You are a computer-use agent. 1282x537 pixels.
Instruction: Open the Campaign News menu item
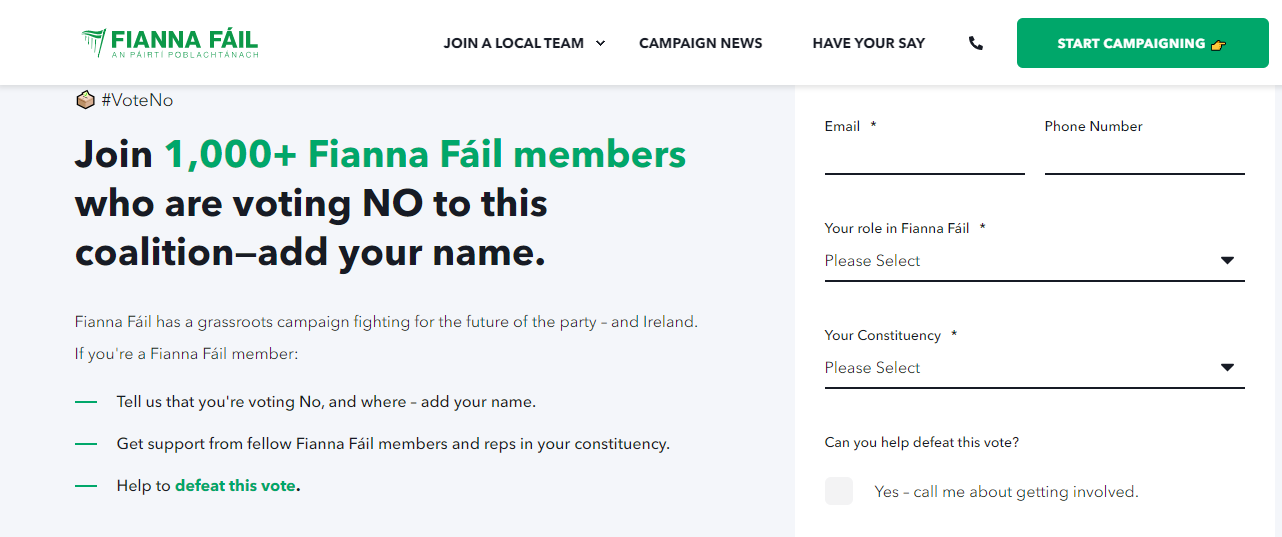(x=700, y=43)
